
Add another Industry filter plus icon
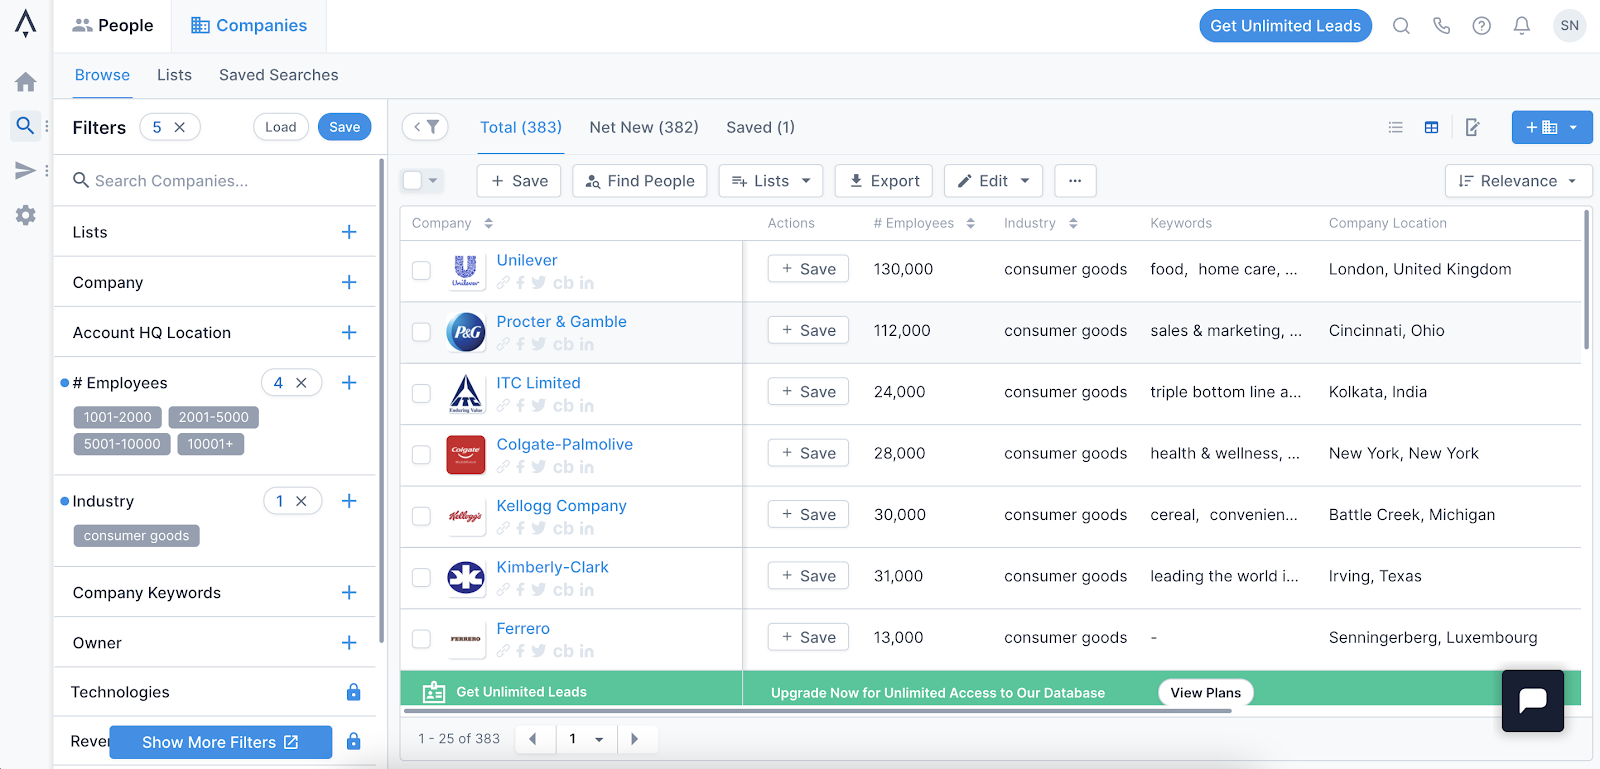(349, 501)
